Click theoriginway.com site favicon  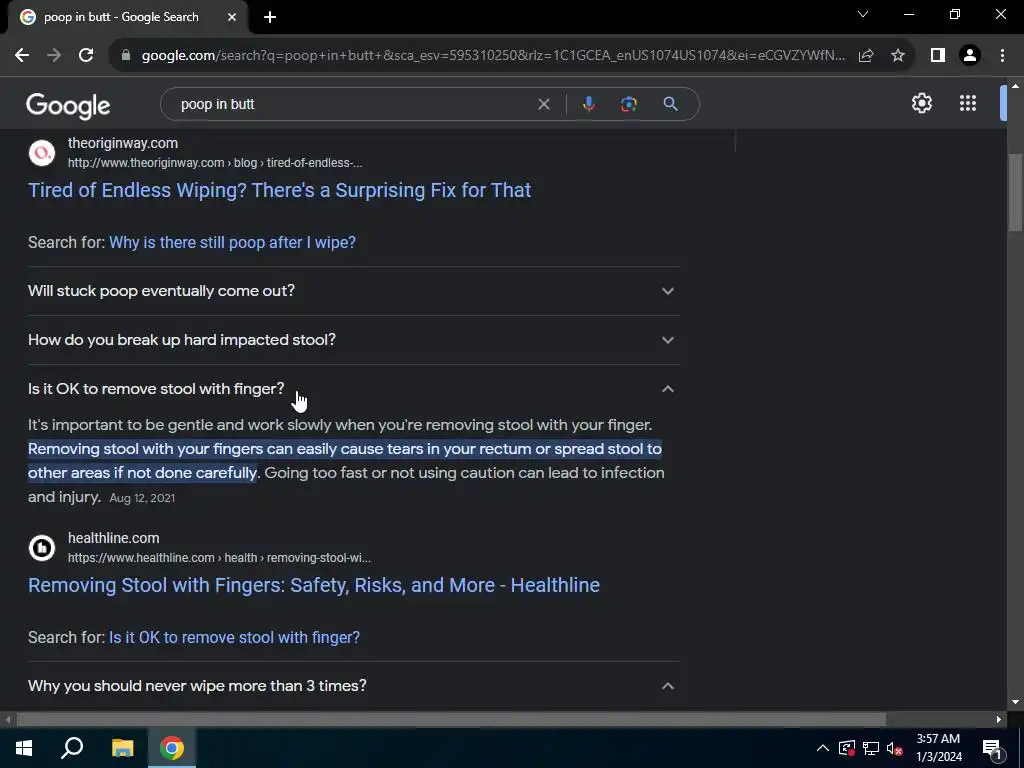[42, 153]
